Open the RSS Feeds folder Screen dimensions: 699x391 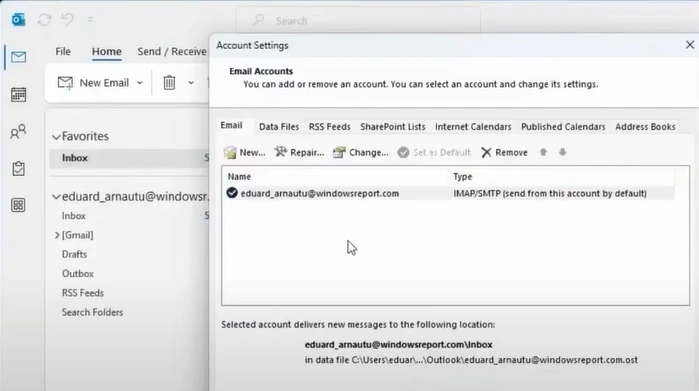[83, 293]
